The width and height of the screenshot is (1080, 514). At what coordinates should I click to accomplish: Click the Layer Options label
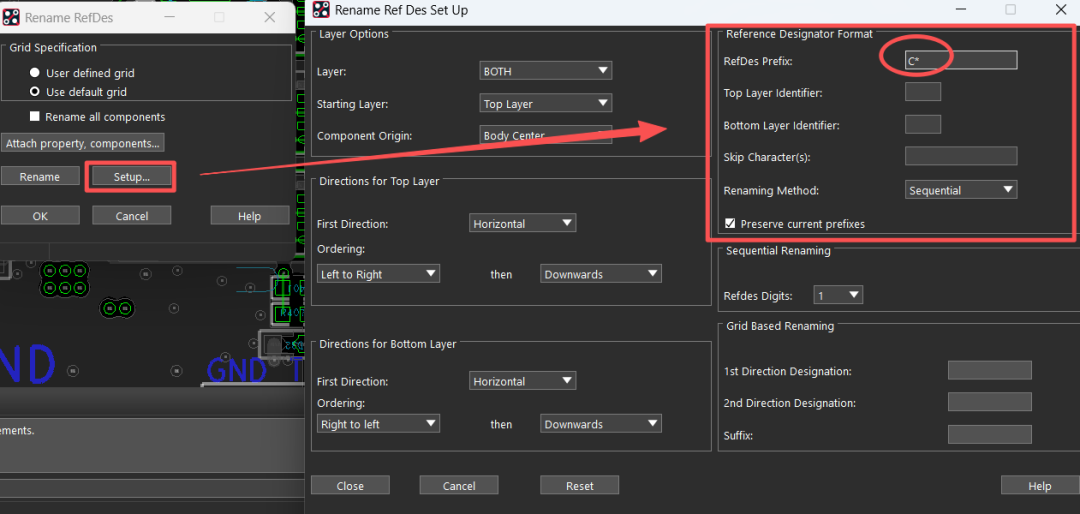(x=354, y=34)
